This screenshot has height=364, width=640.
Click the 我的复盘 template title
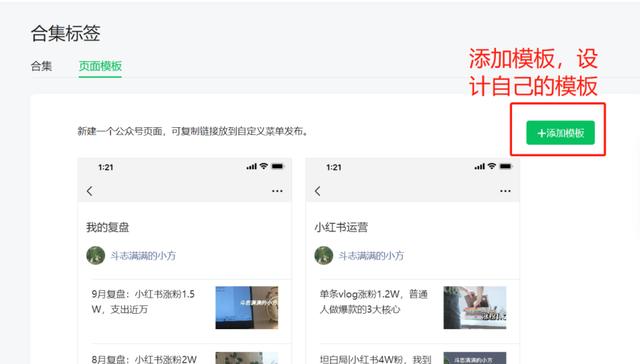tap(108, 227)
